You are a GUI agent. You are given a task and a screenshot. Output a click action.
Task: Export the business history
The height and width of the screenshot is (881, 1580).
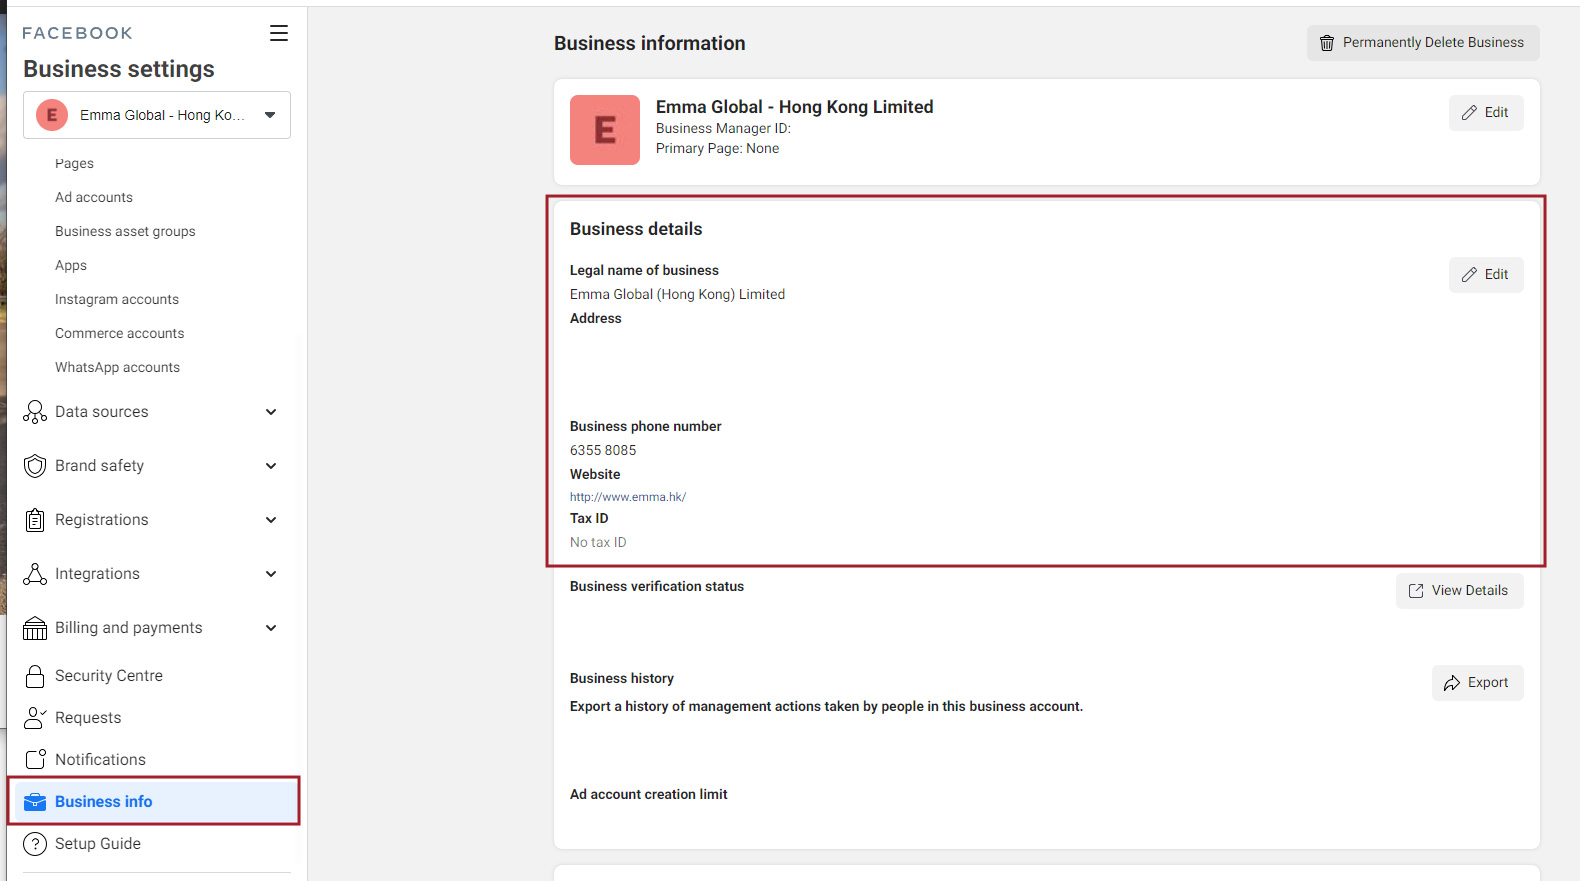[x=1478, y=683]
